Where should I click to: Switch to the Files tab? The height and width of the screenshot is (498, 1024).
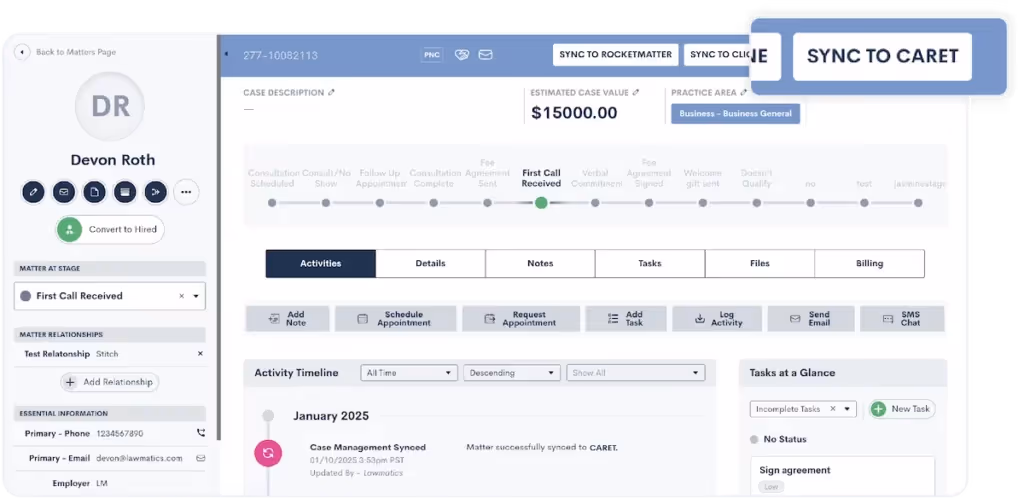pyautogui.click(x=760, y=264)
